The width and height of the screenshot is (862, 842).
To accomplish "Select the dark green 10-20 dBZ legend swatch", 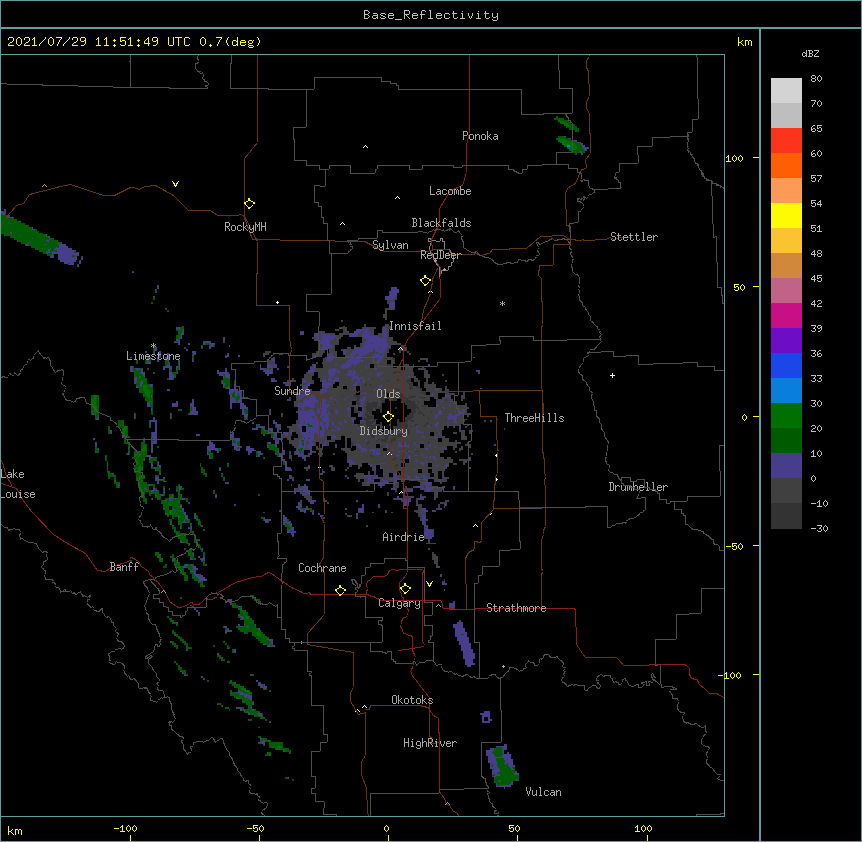I will [786, 440].
